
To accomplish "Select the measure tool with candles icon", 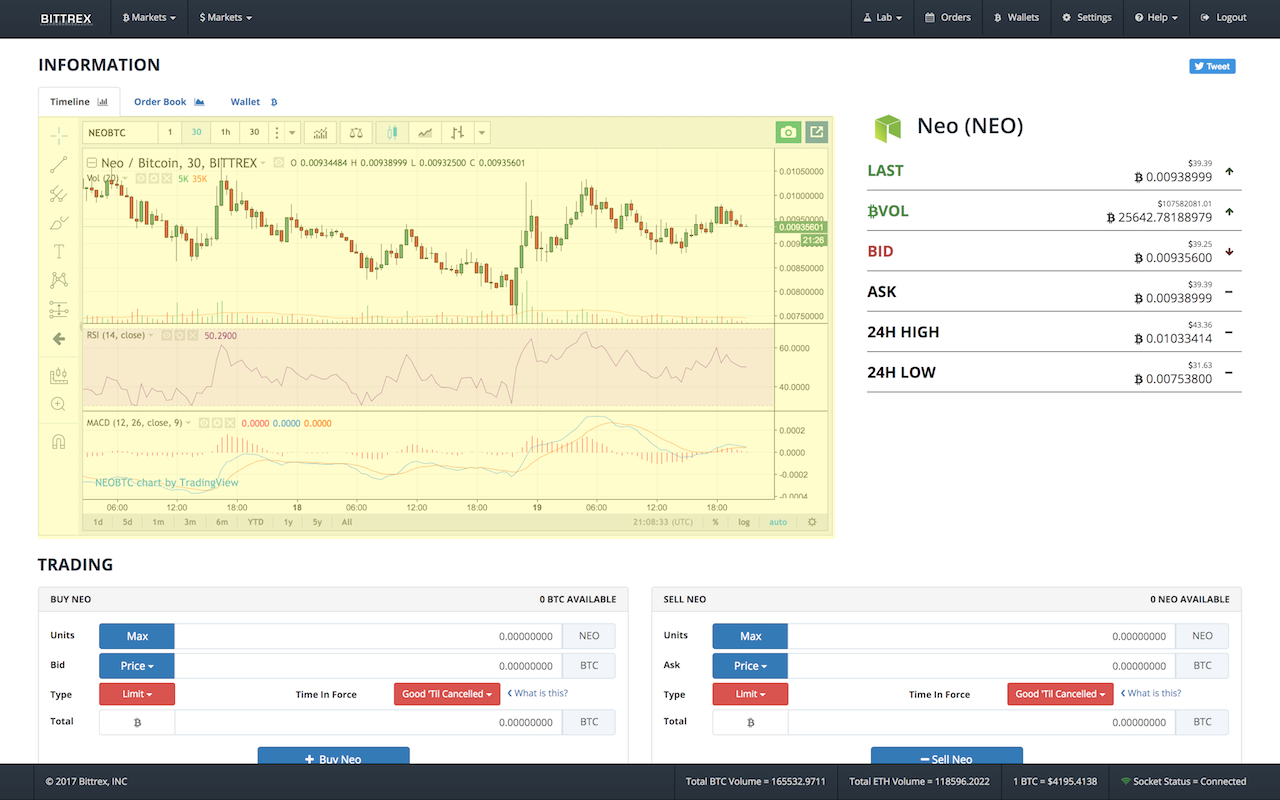I will click(59, 376).
